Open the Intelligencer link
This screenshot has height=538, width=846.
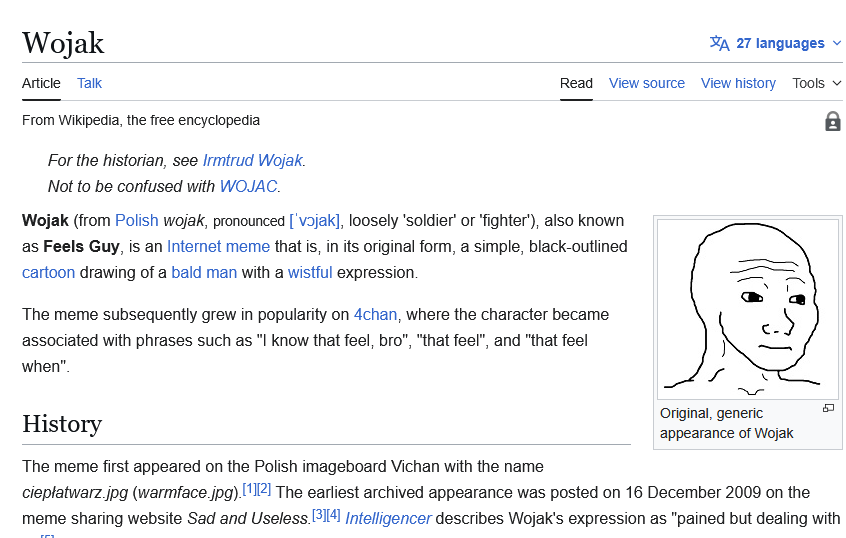click(x=388, y=518)
